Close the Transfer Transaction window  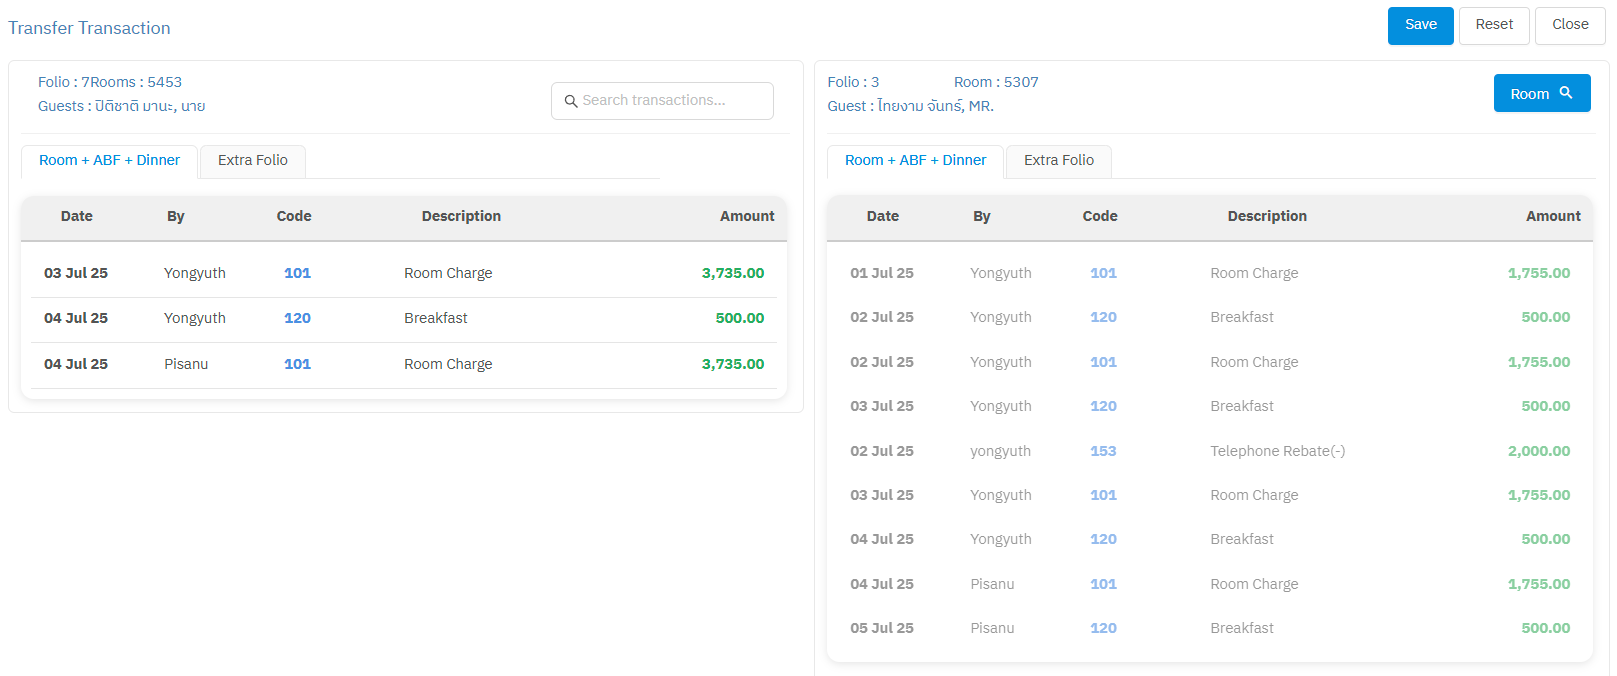(x=1569, y=25)
